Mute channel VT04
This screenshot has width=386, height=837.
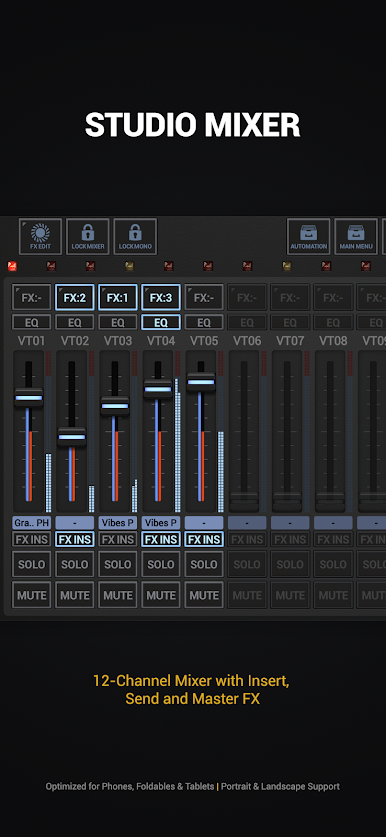pos(161,595)
